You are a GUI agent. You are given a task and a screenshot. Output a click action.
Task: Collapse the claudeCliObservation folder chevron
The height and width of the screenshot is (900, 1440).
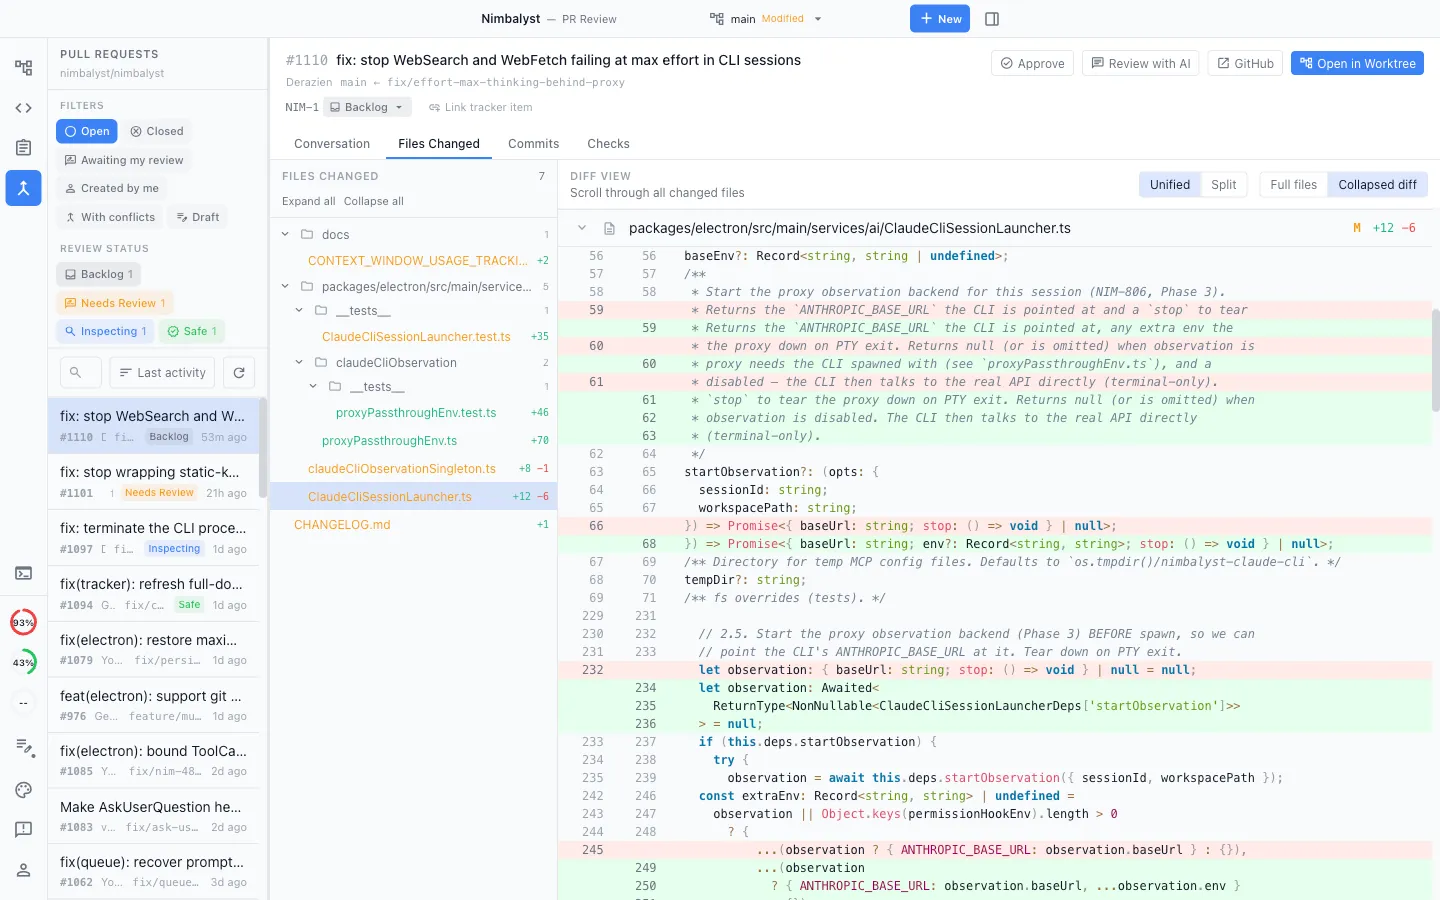pyautogui.click(x=299, y=362)
